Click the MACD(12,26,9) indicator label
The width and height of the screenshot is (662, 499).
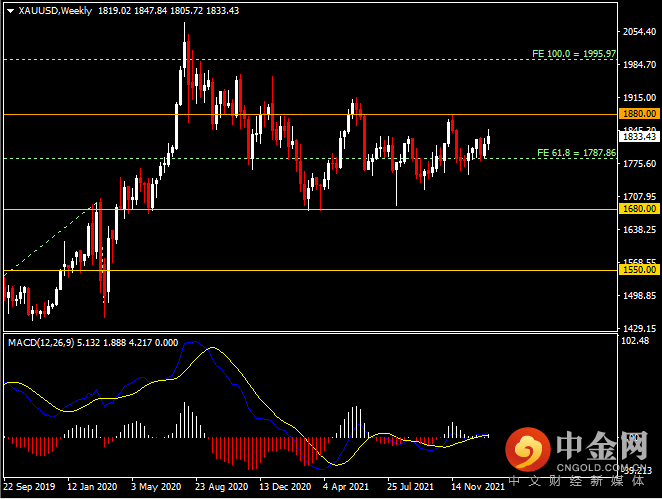click(x=41, y=343)
